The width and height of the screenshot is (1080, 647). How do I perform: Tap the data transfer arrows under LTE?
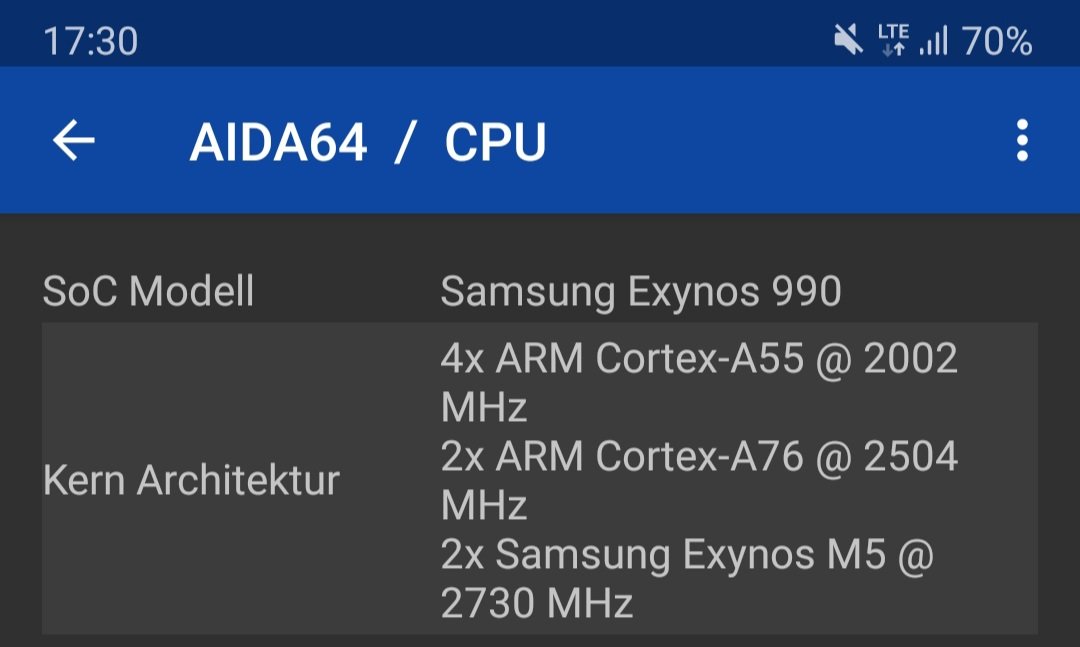coord(893,49)
